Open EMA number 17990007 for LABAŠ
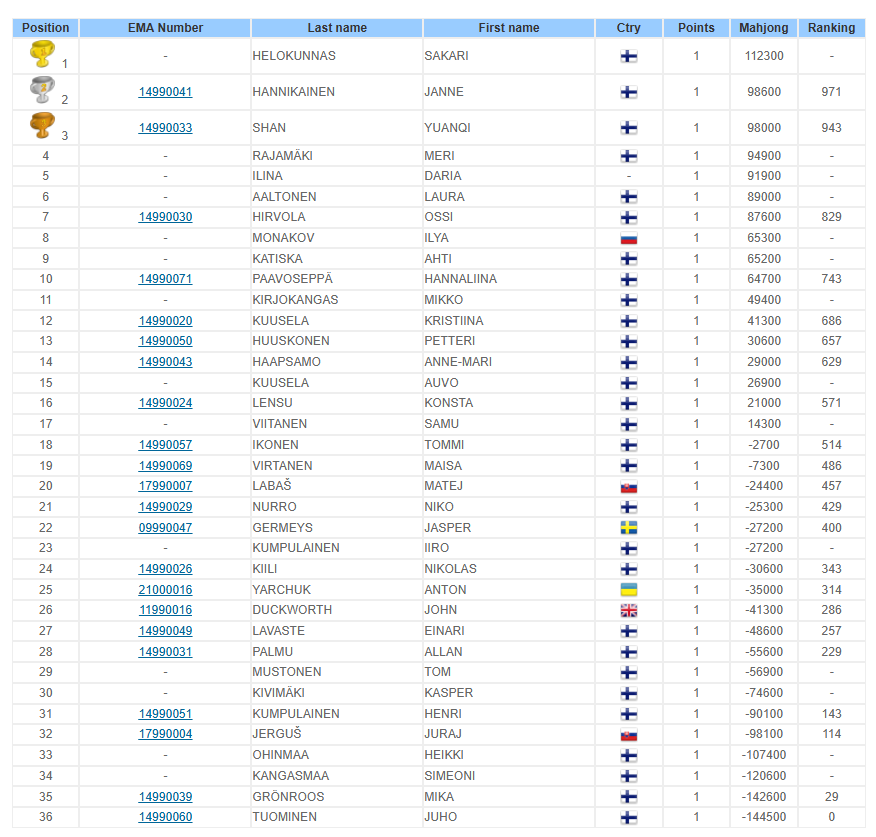 (165, 486)
